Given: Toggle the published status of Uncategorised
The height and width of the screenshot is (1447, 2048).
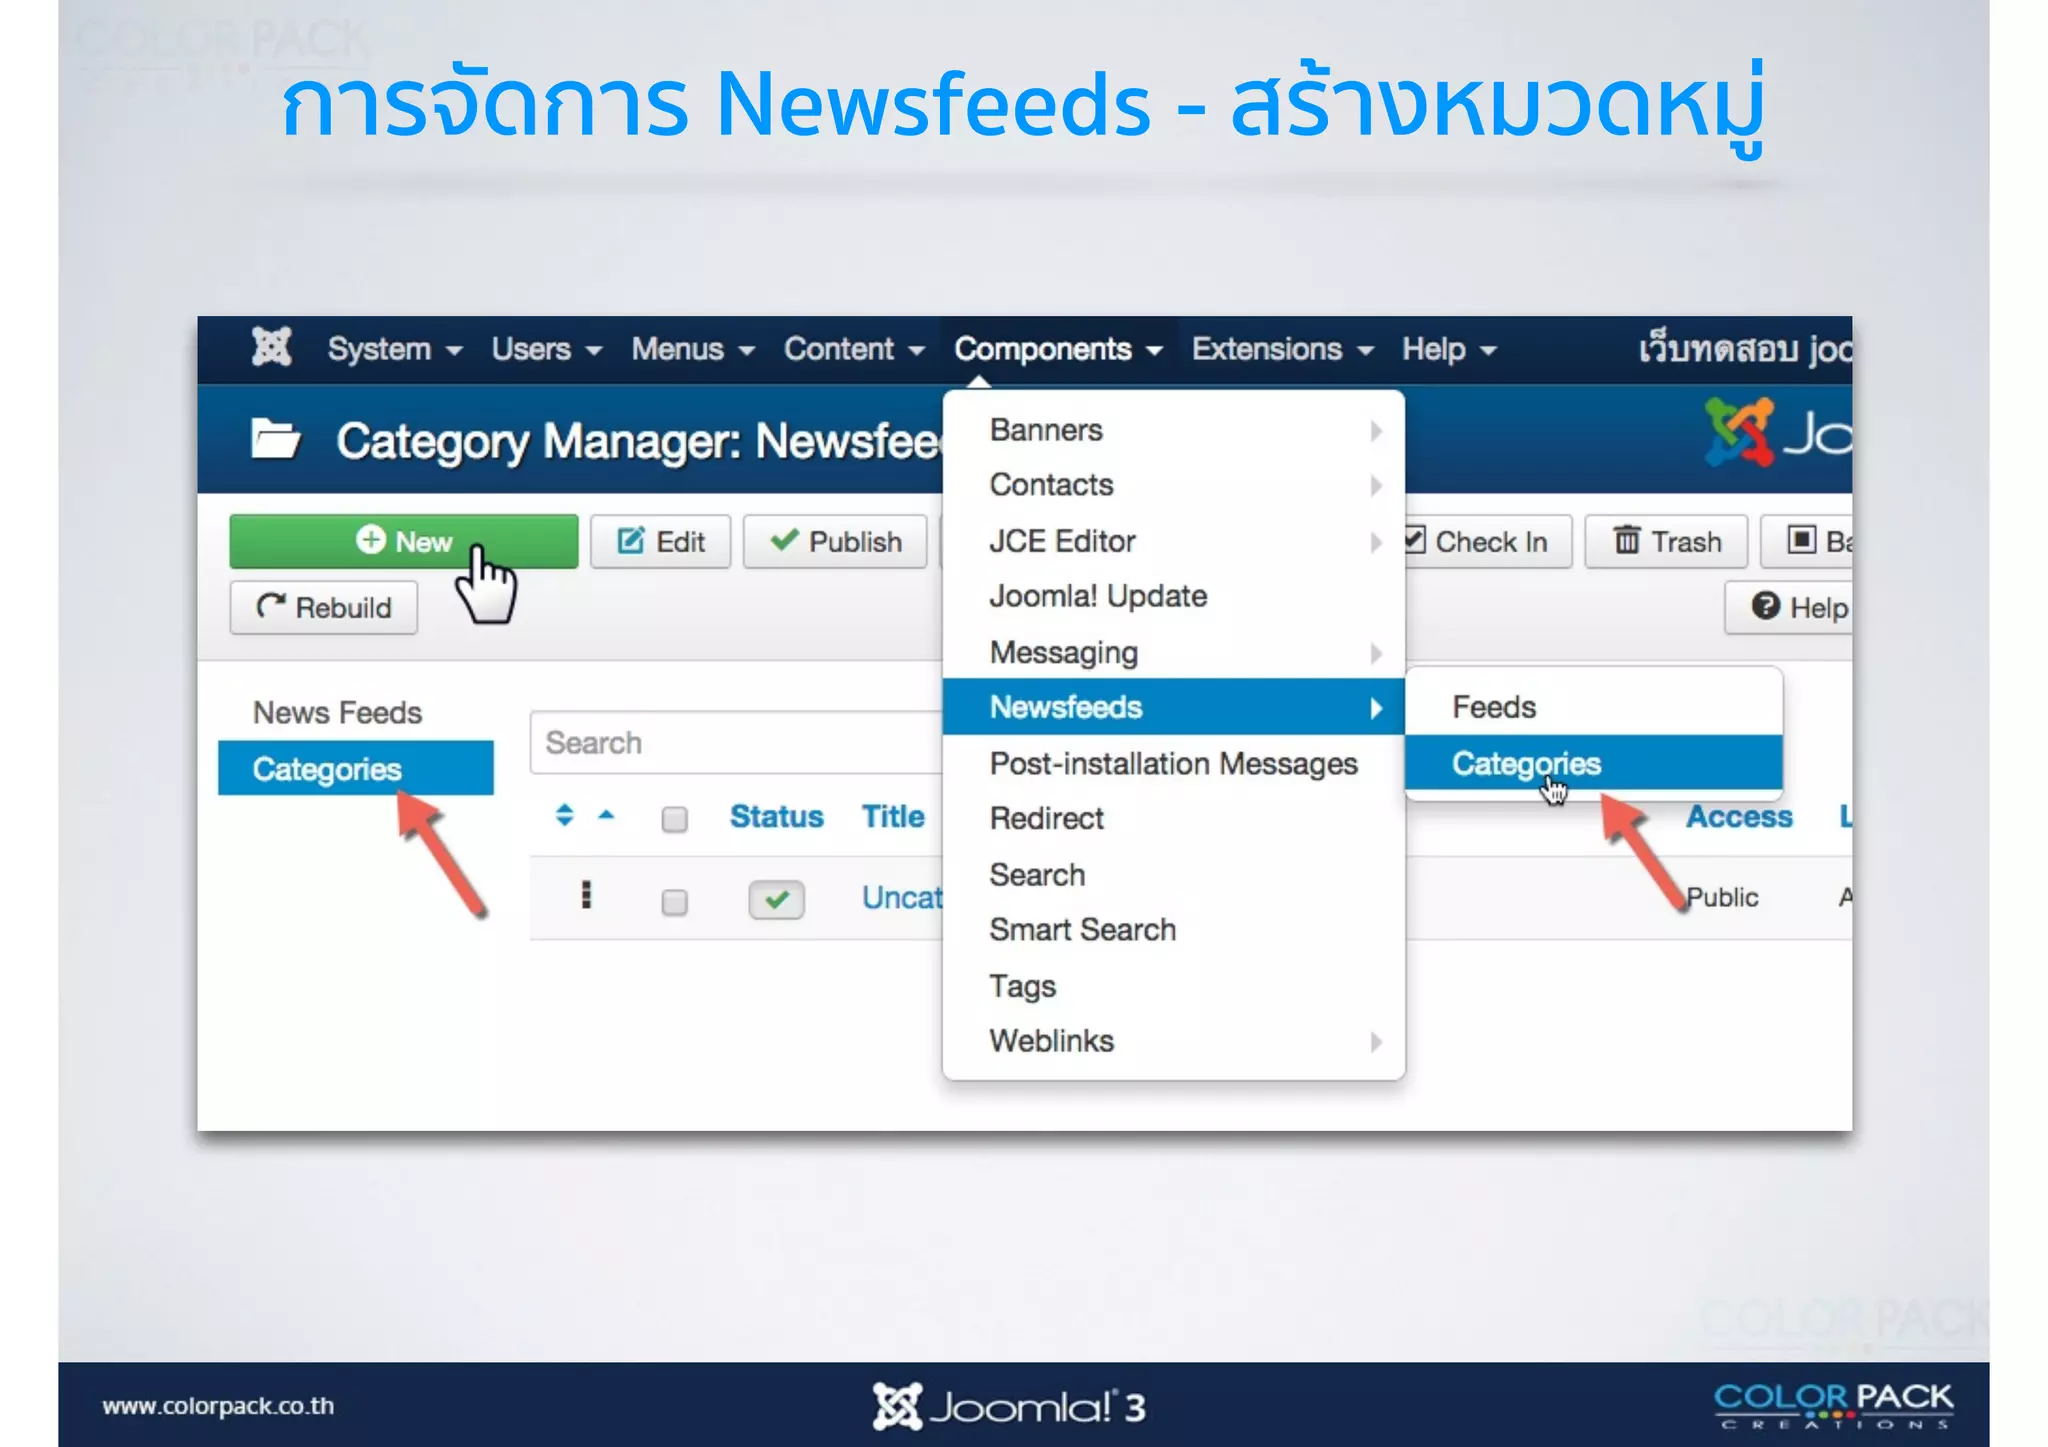Looking at the screenshot, I should point(776,899).
